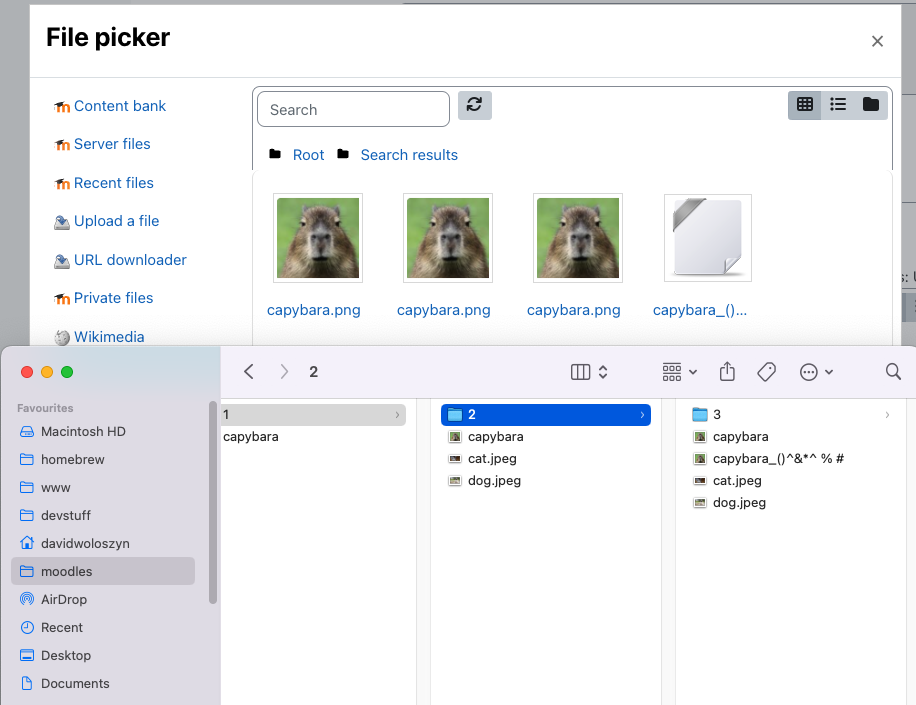Open Finder Action ellipsis menu
The height and width of the screenshot is (705, 916).
click(809, 372)
